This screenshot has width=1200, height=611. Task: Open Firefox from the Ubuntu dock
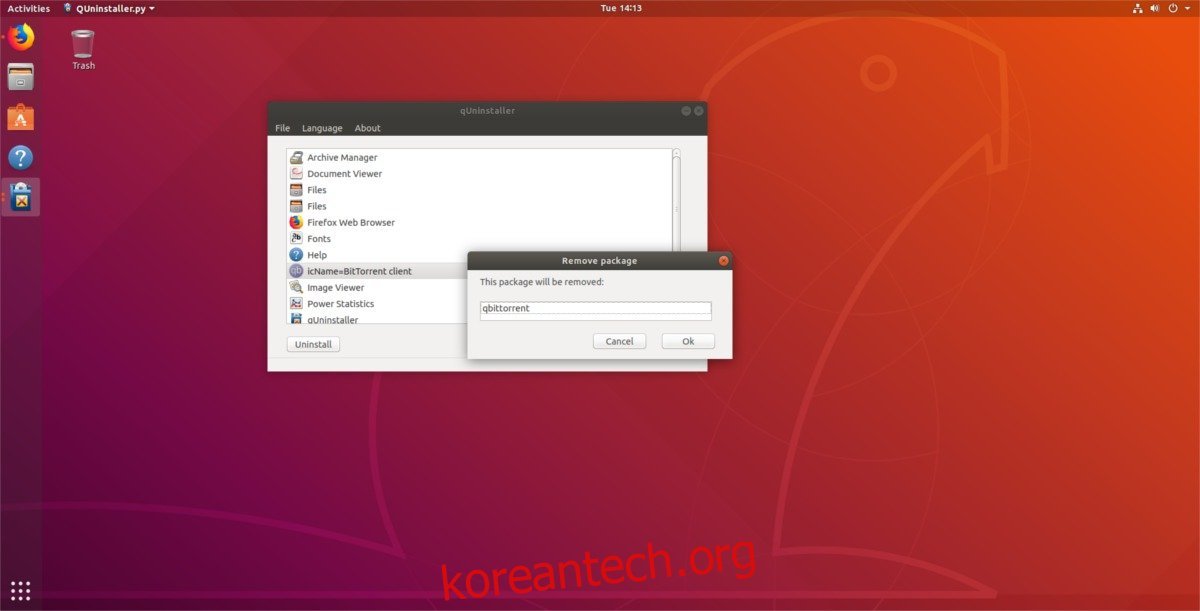click(20, 36)
